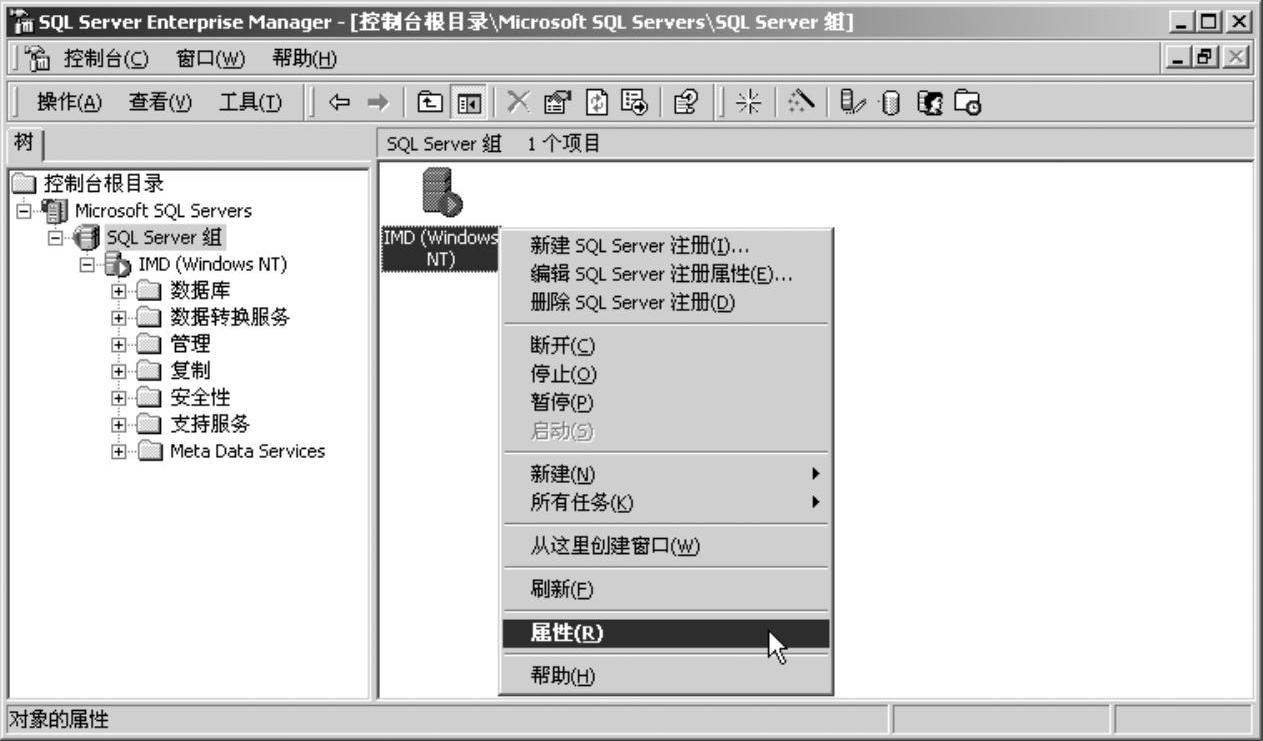Image resolution: width=1263 pixels, height=741 pixels.
Task: Choose 新建 SQL Server 注册(I)... menu entry
Action: coord(666,246)
